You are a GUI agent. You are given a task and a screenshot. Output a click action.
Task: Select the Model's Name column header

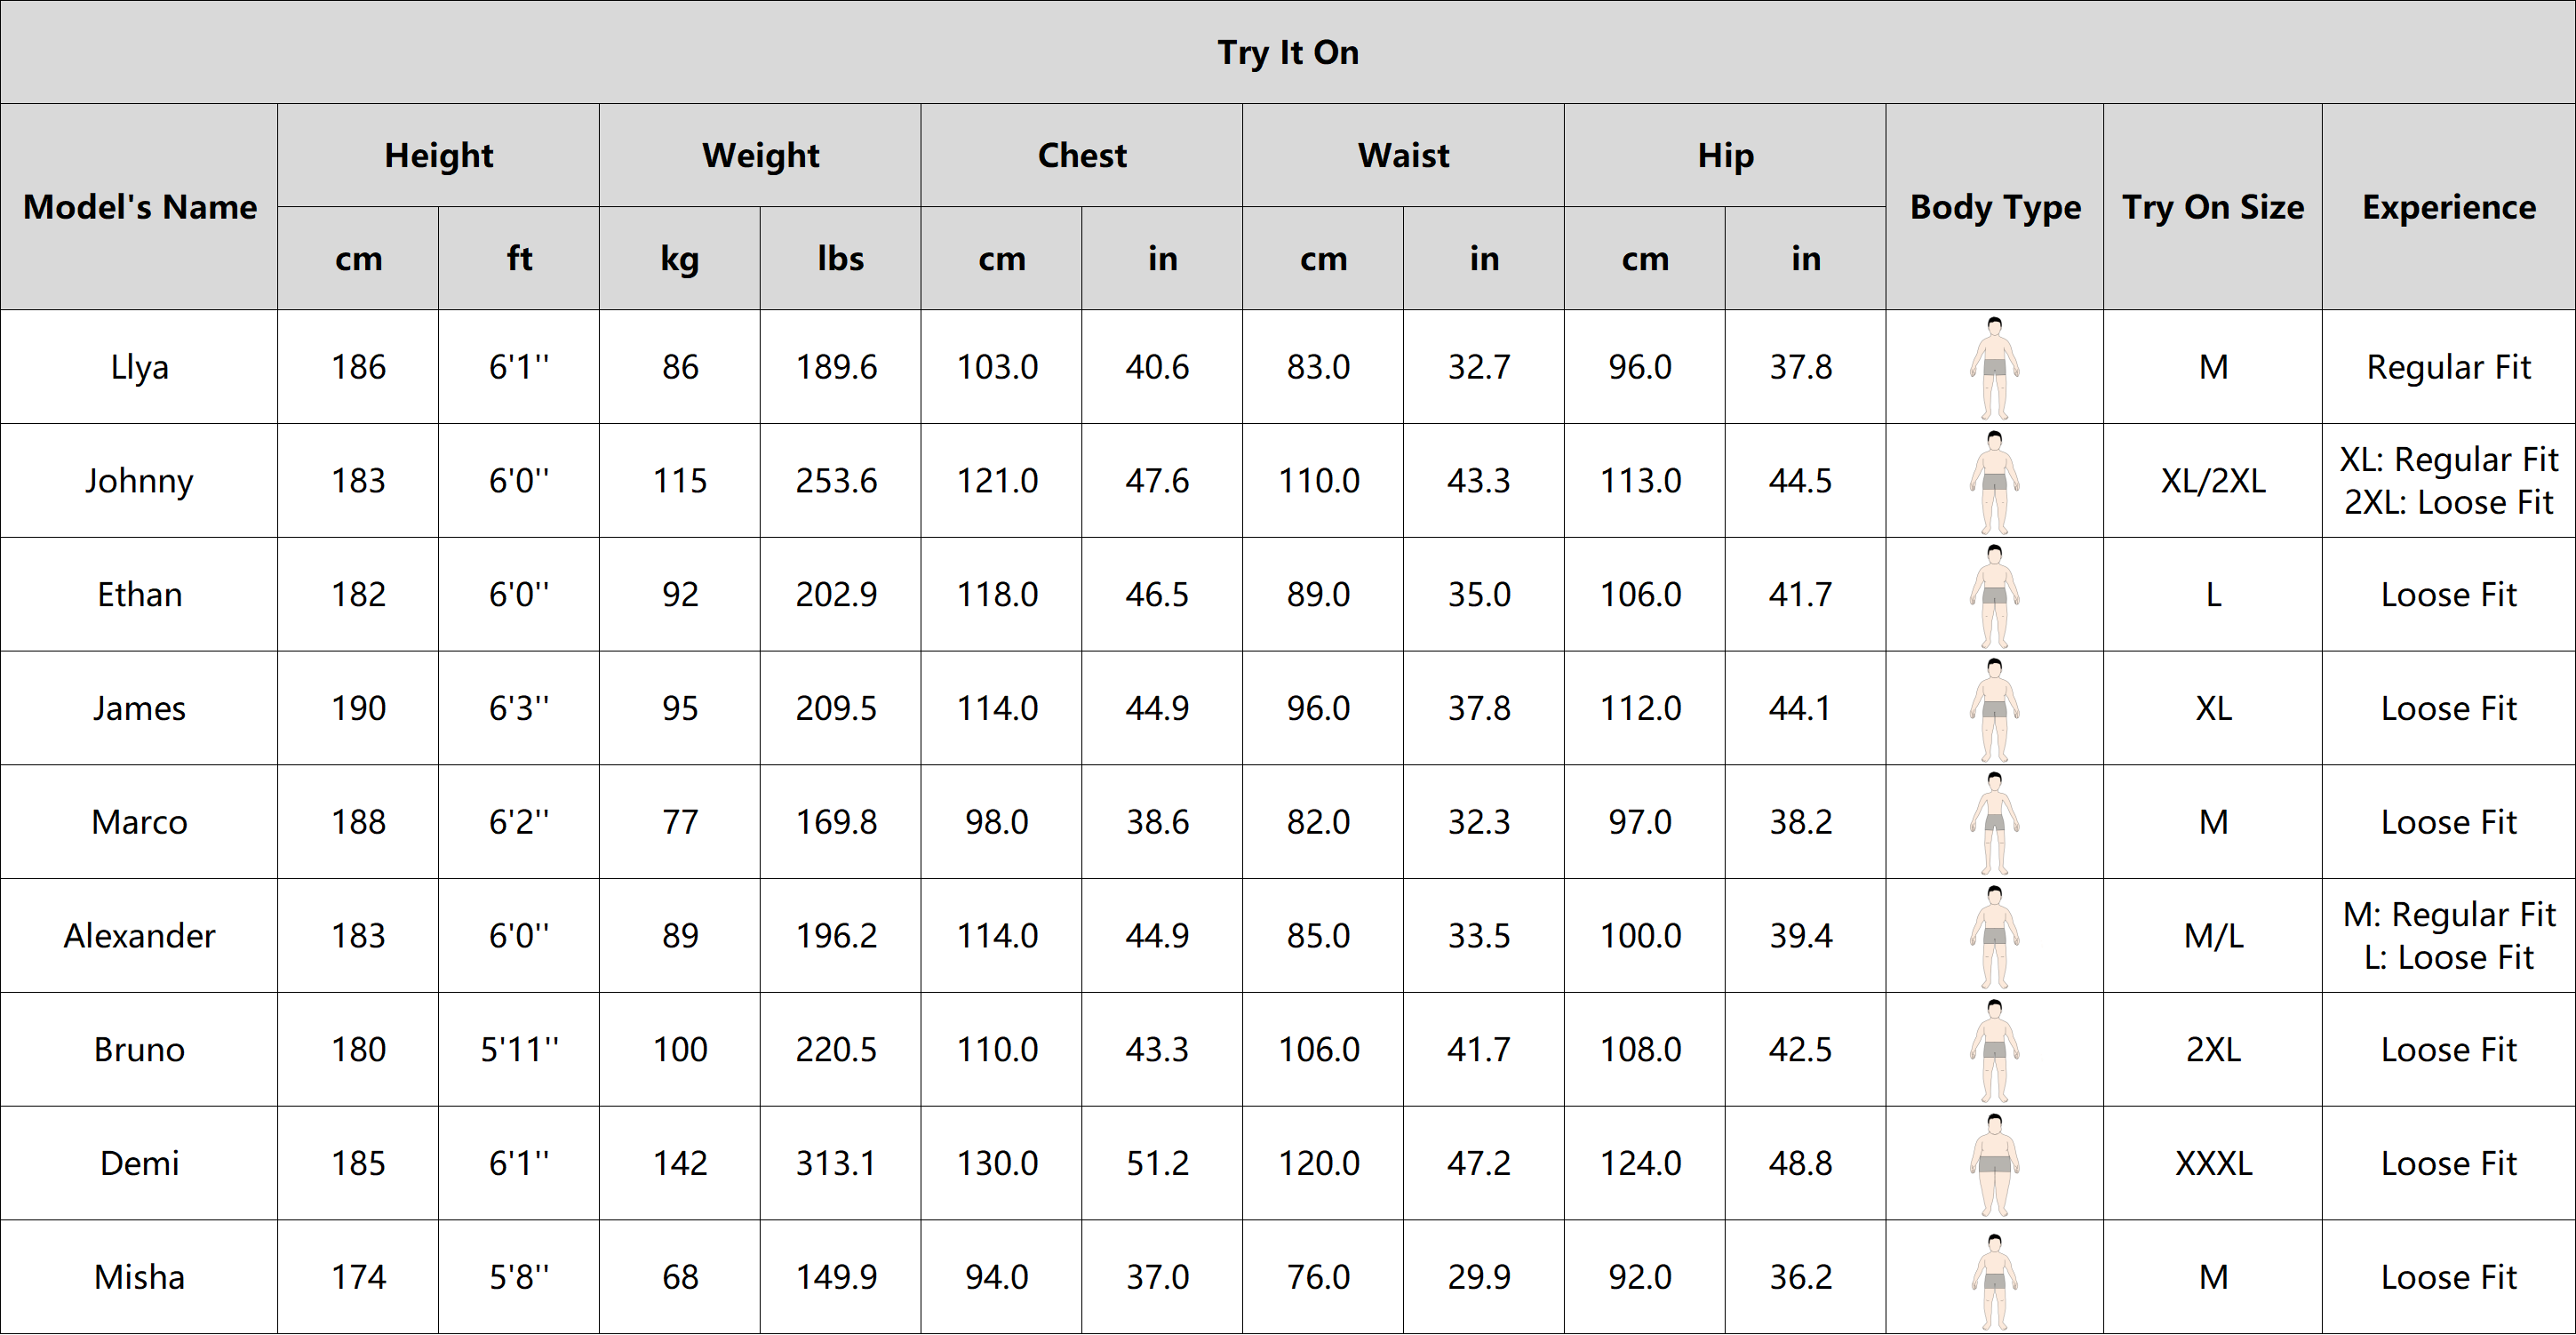140,207
